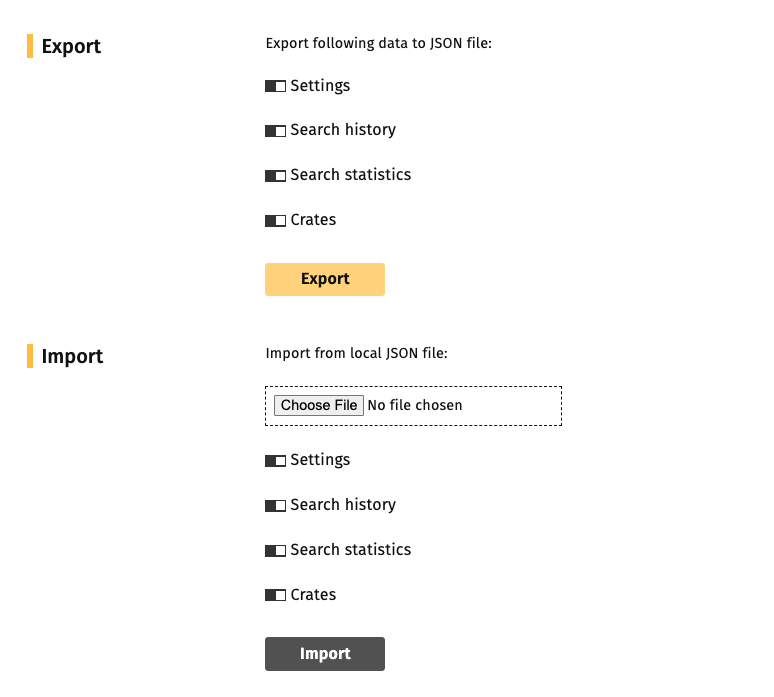Click the Import section heading
Image resolution: width=774 pixels, height=697 pixels.
tap(72, 356)
